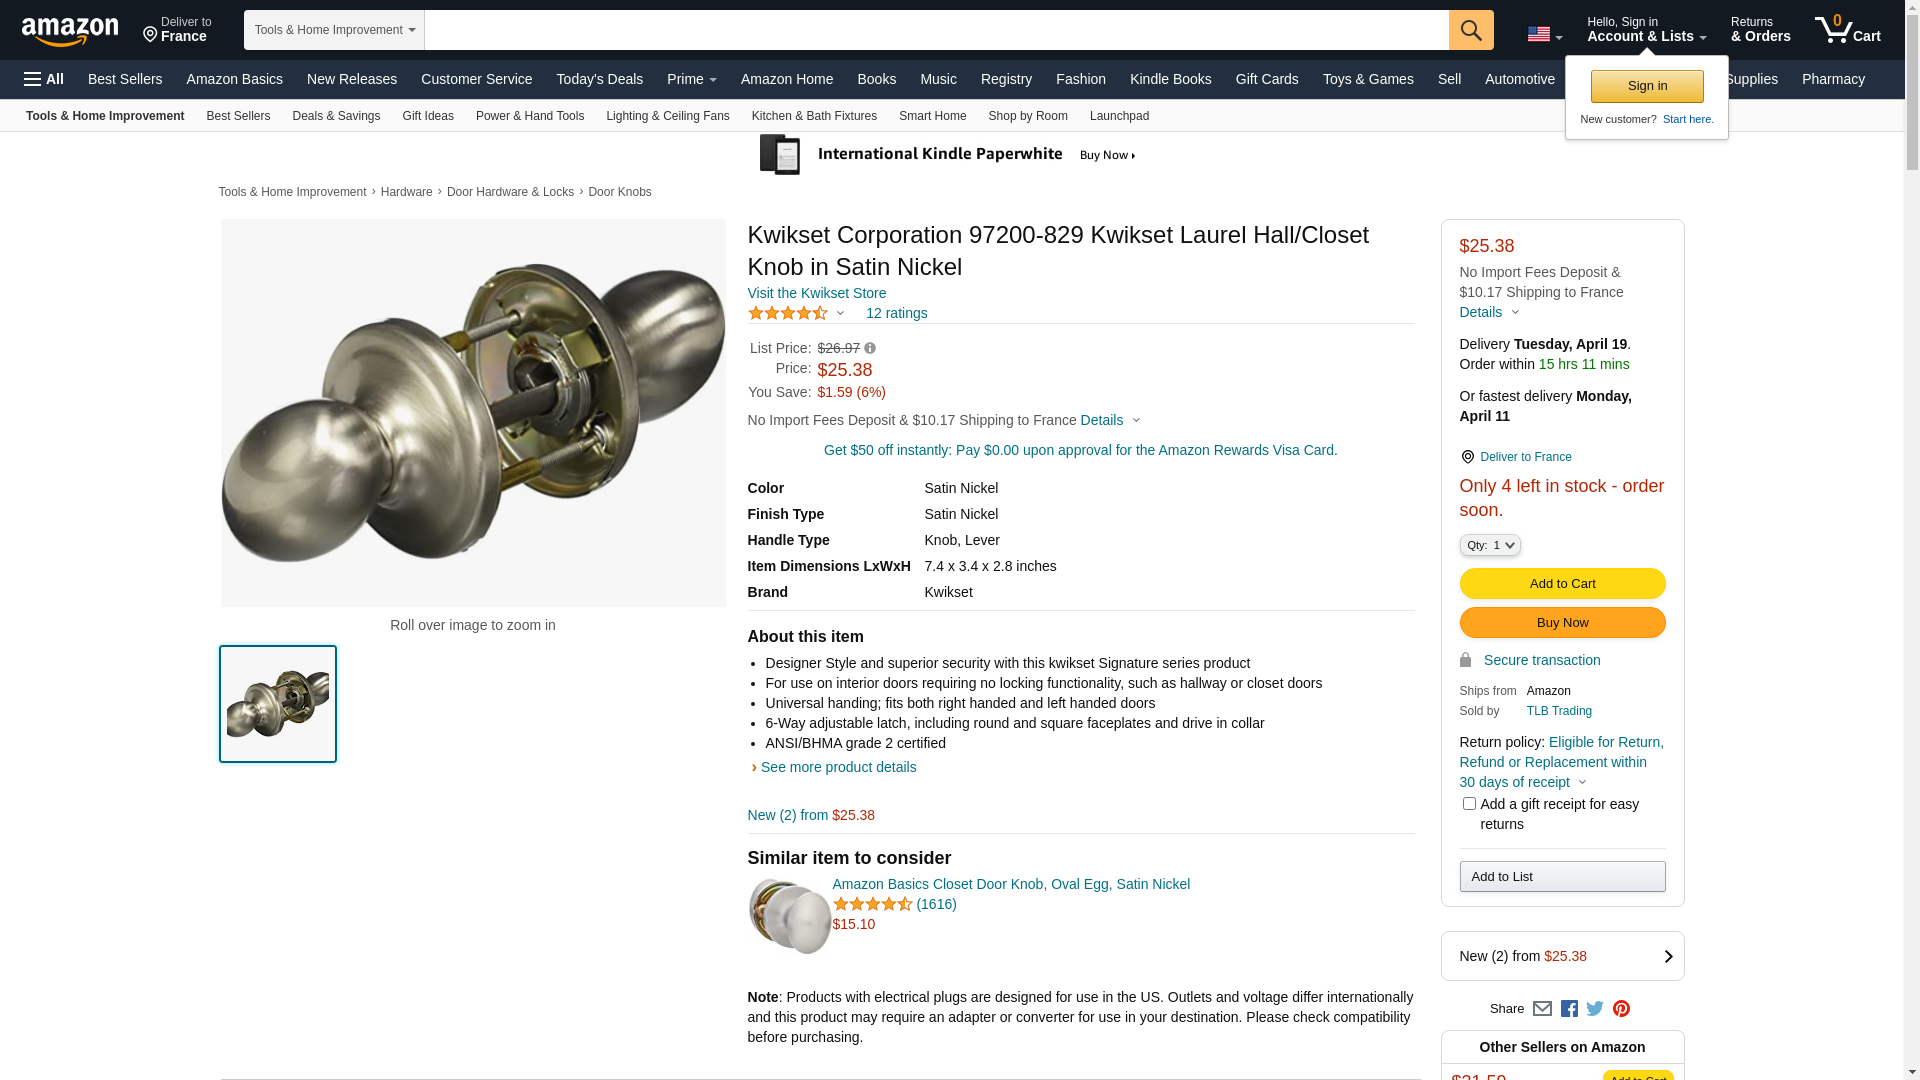Screen dimensions: 1920x1080
Task: Open the All hamburger menu
Action: pos(44,79)
